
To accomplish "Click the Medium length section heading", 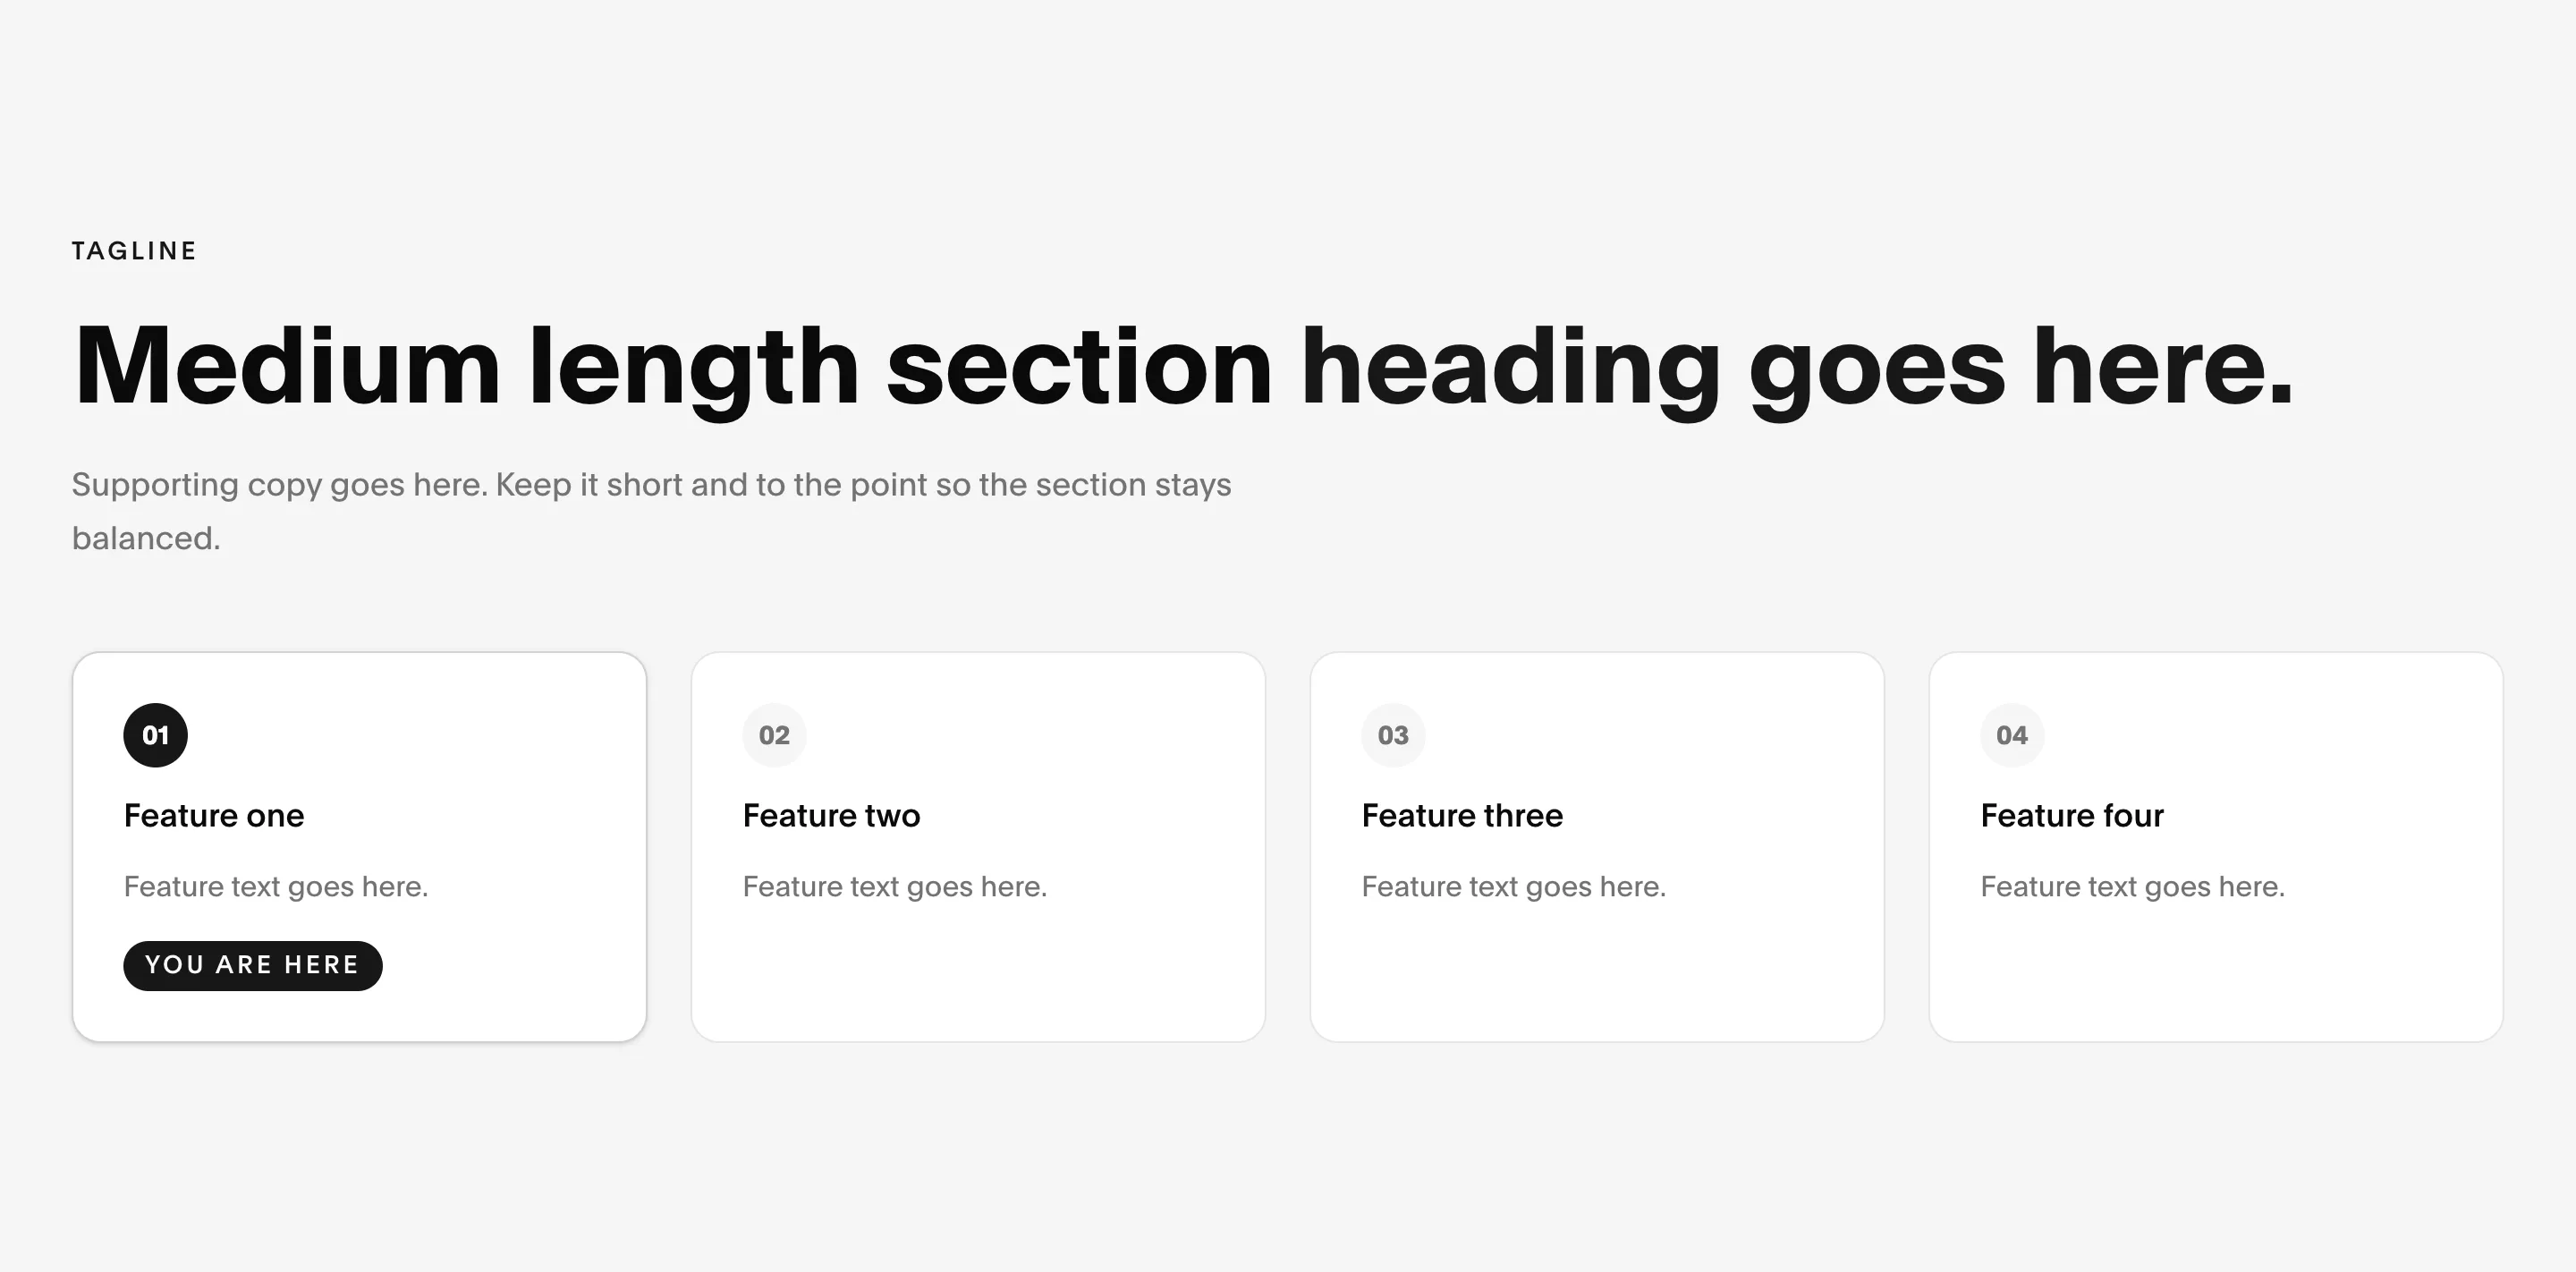I will 1184,367.
